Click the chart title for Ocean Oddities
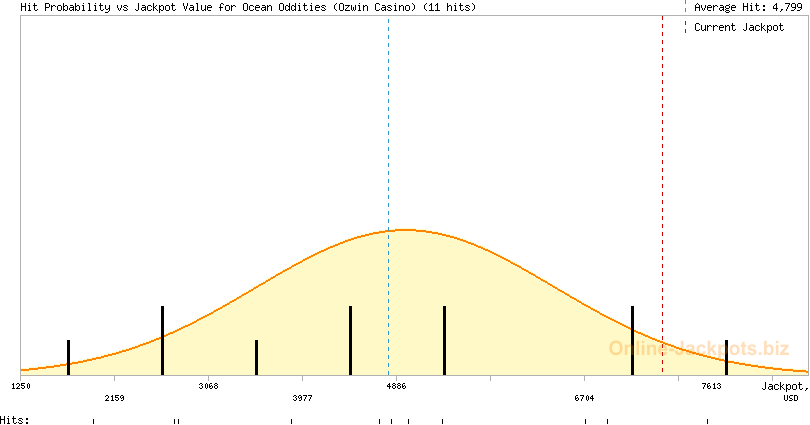Screen dimensions: 810x425 click(x=248, y=7)
